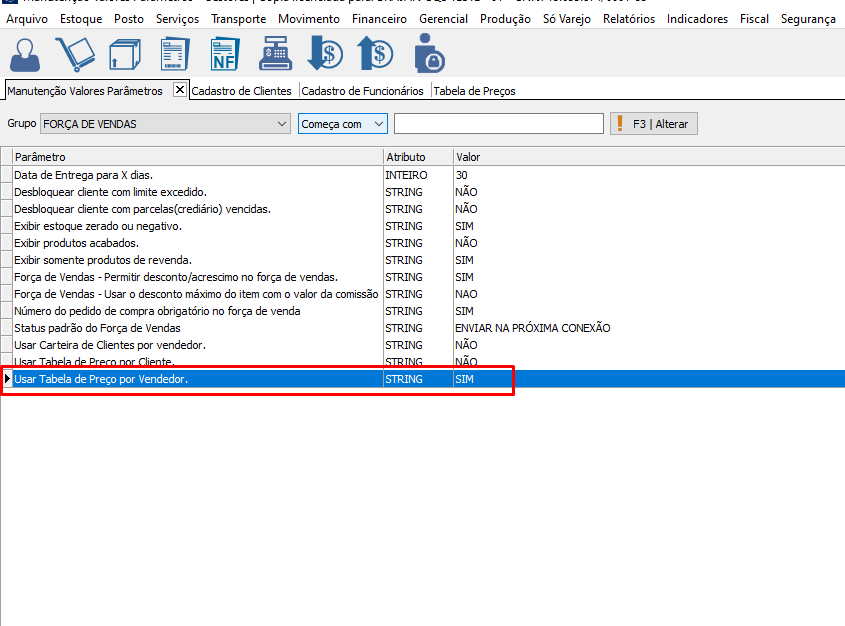Open the NF invoice icon
The height and width of the screenshot is (626, 845).
point(225,53)
